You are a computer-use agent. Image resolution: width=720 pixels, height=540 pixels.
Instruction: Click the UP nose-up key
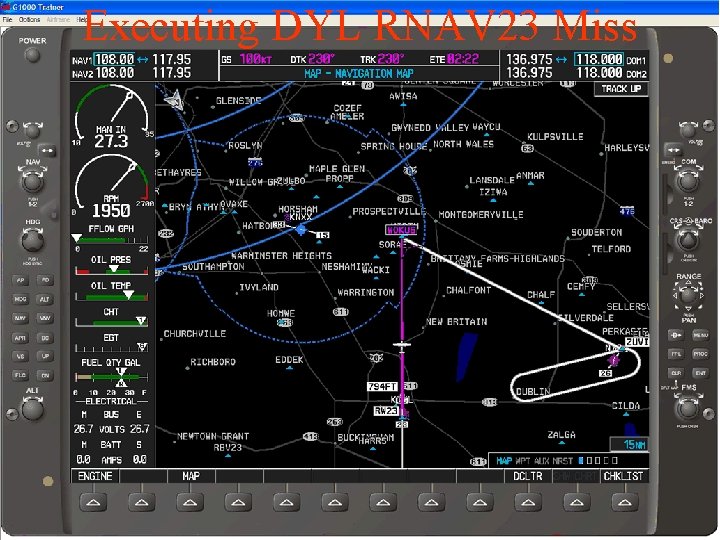point(45,356)
